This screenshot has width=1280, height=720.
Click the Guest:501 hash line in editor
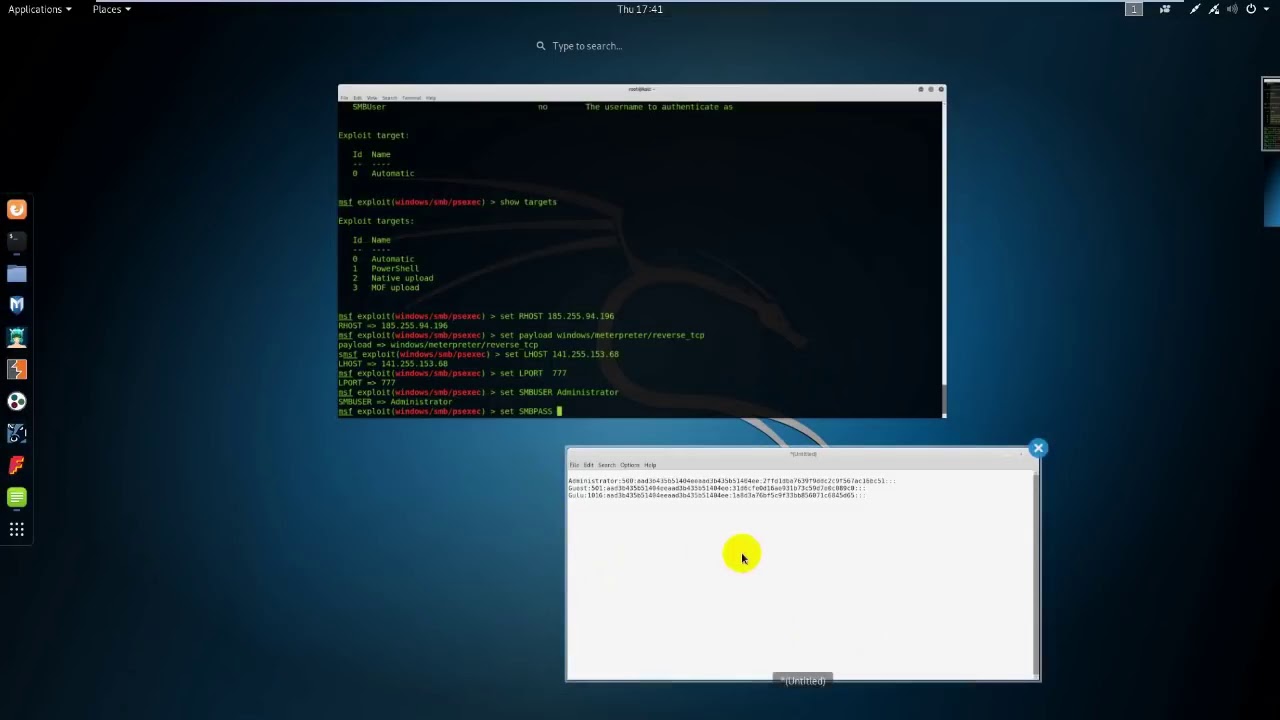pos(717,488)
